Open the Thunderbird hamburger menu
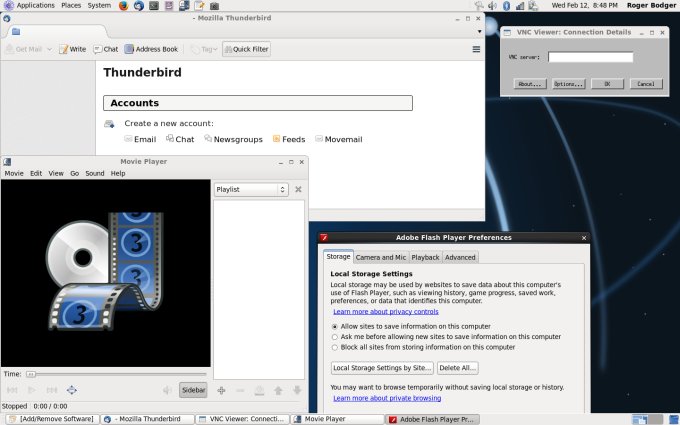The width and height of the screenshot is (680, 425). pyautogui.click(x=476, y=49)
